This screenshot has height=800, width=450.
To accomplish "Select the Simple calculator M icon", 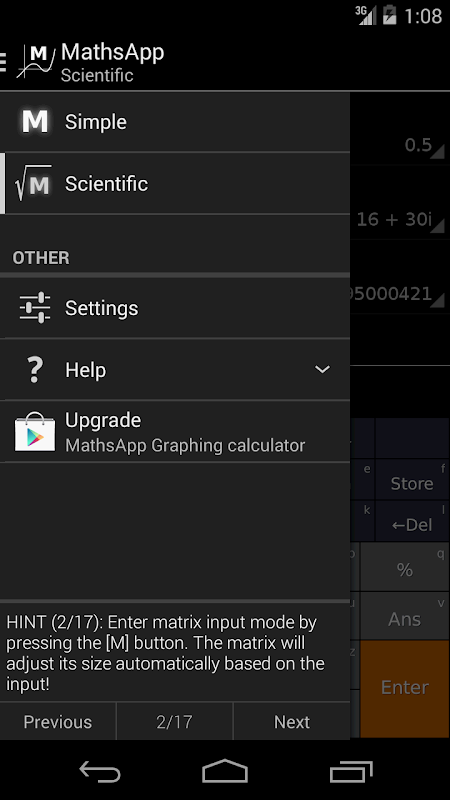I will pos(35,121).
